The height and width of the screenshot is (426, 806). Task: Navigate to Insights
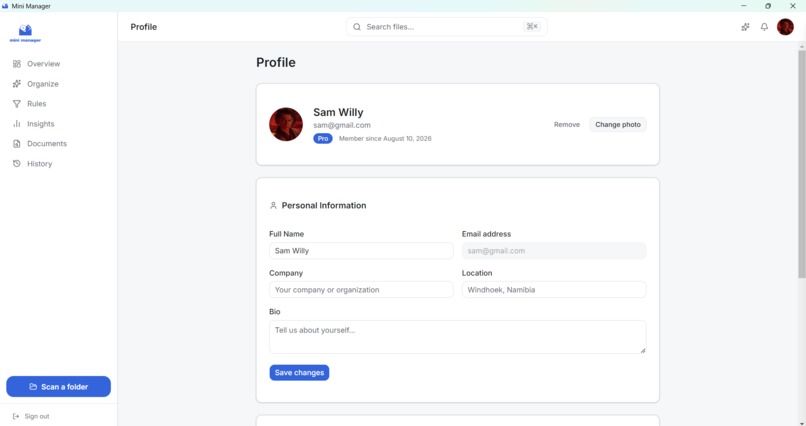click(x=41, y=124)
